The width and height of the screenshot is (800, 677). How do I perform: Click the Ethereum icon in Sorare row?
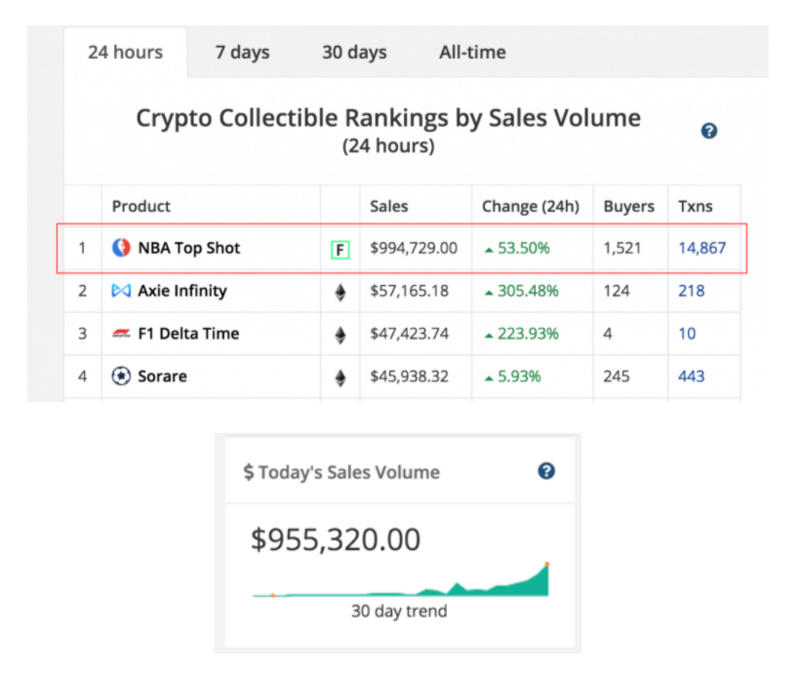[x=340, y=378]
